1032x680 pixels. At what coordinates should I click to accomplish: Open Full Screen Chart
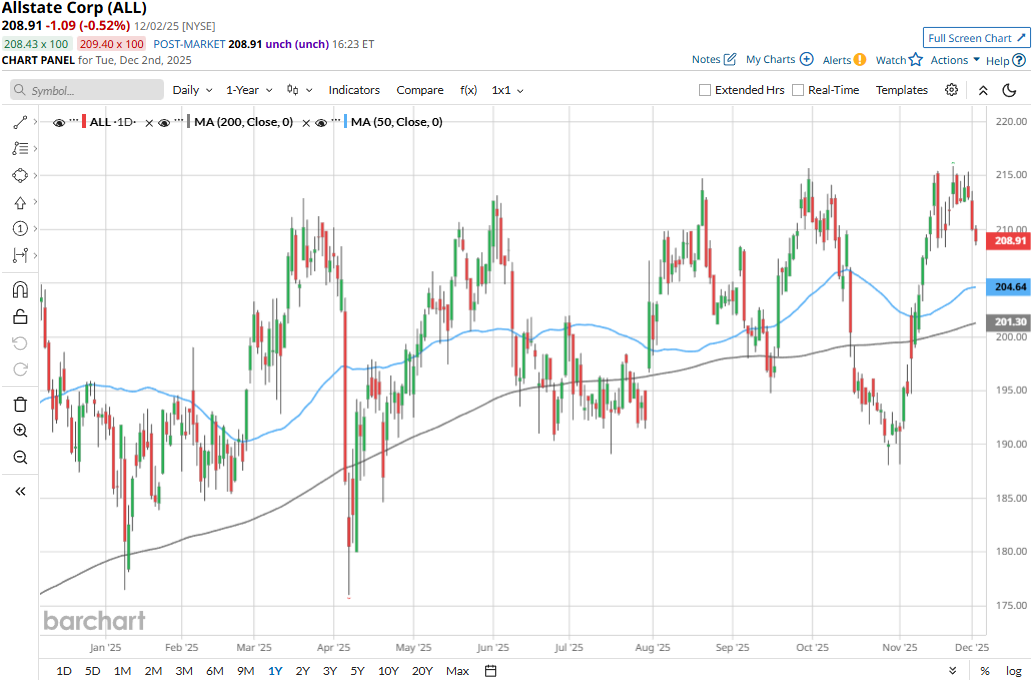(976, 38)
